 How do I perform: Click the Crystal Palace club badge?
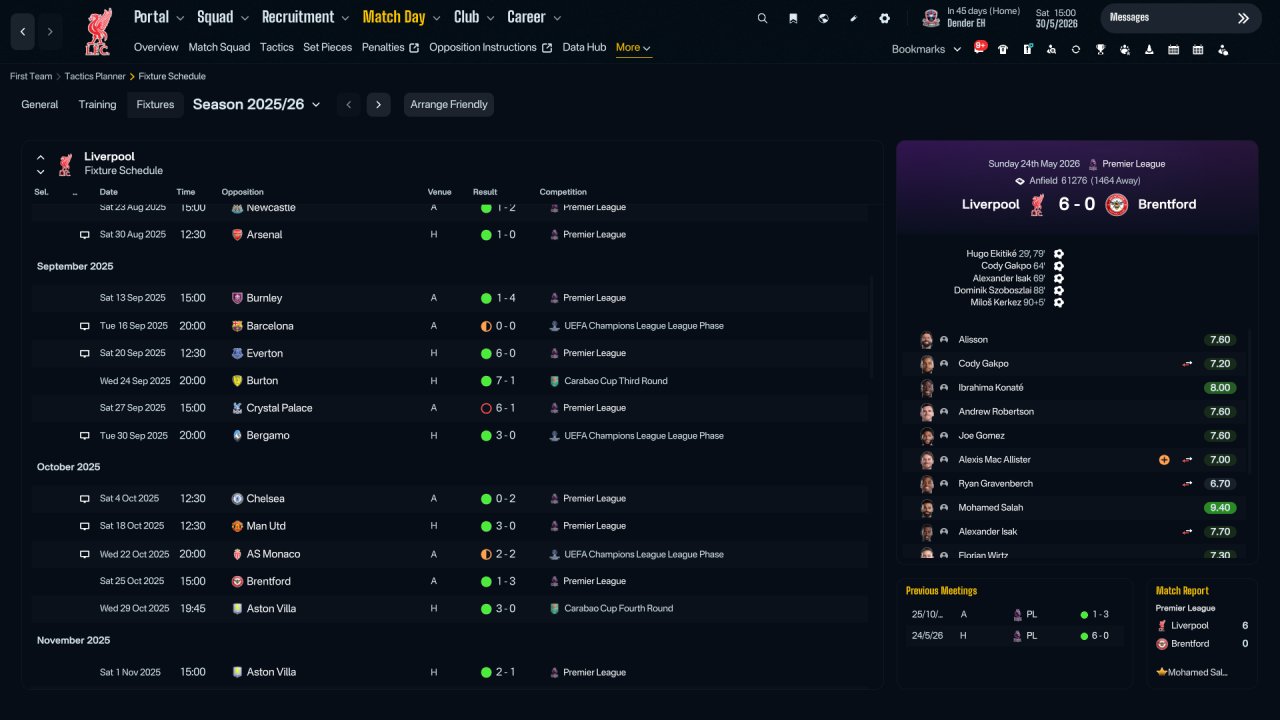[237, 408]
